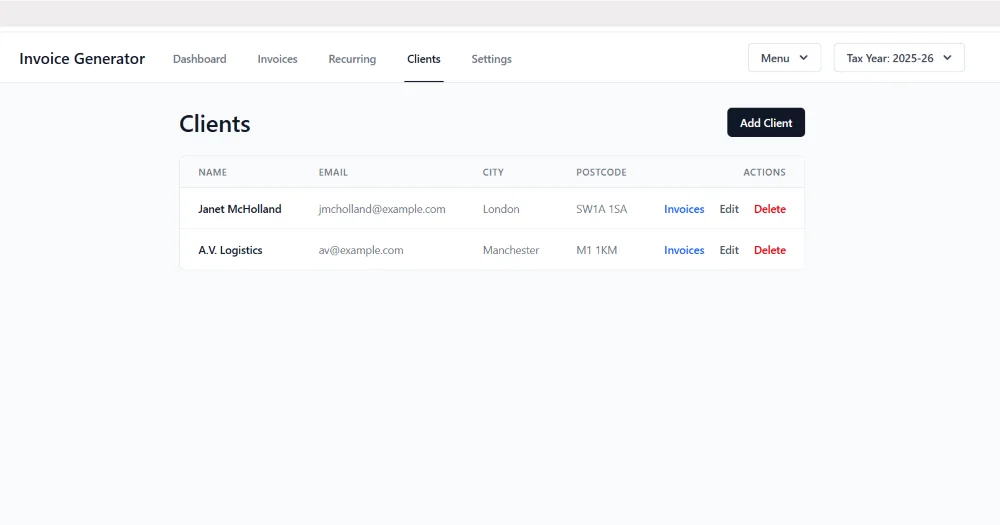View Invoices for Janet McHolland
Screen dimensions: 1000x525
(684, 209)
